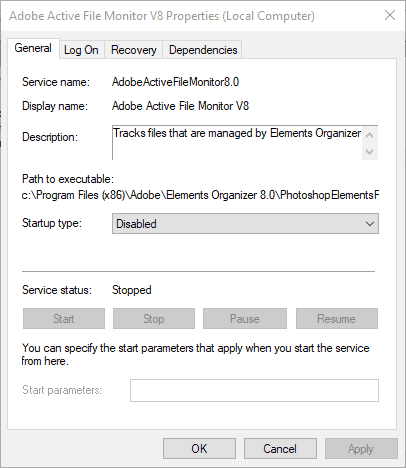Click the AdobeActiveFileMonitor8.0 service name value
The image size is (406, 468).
[x=175, y=82]
